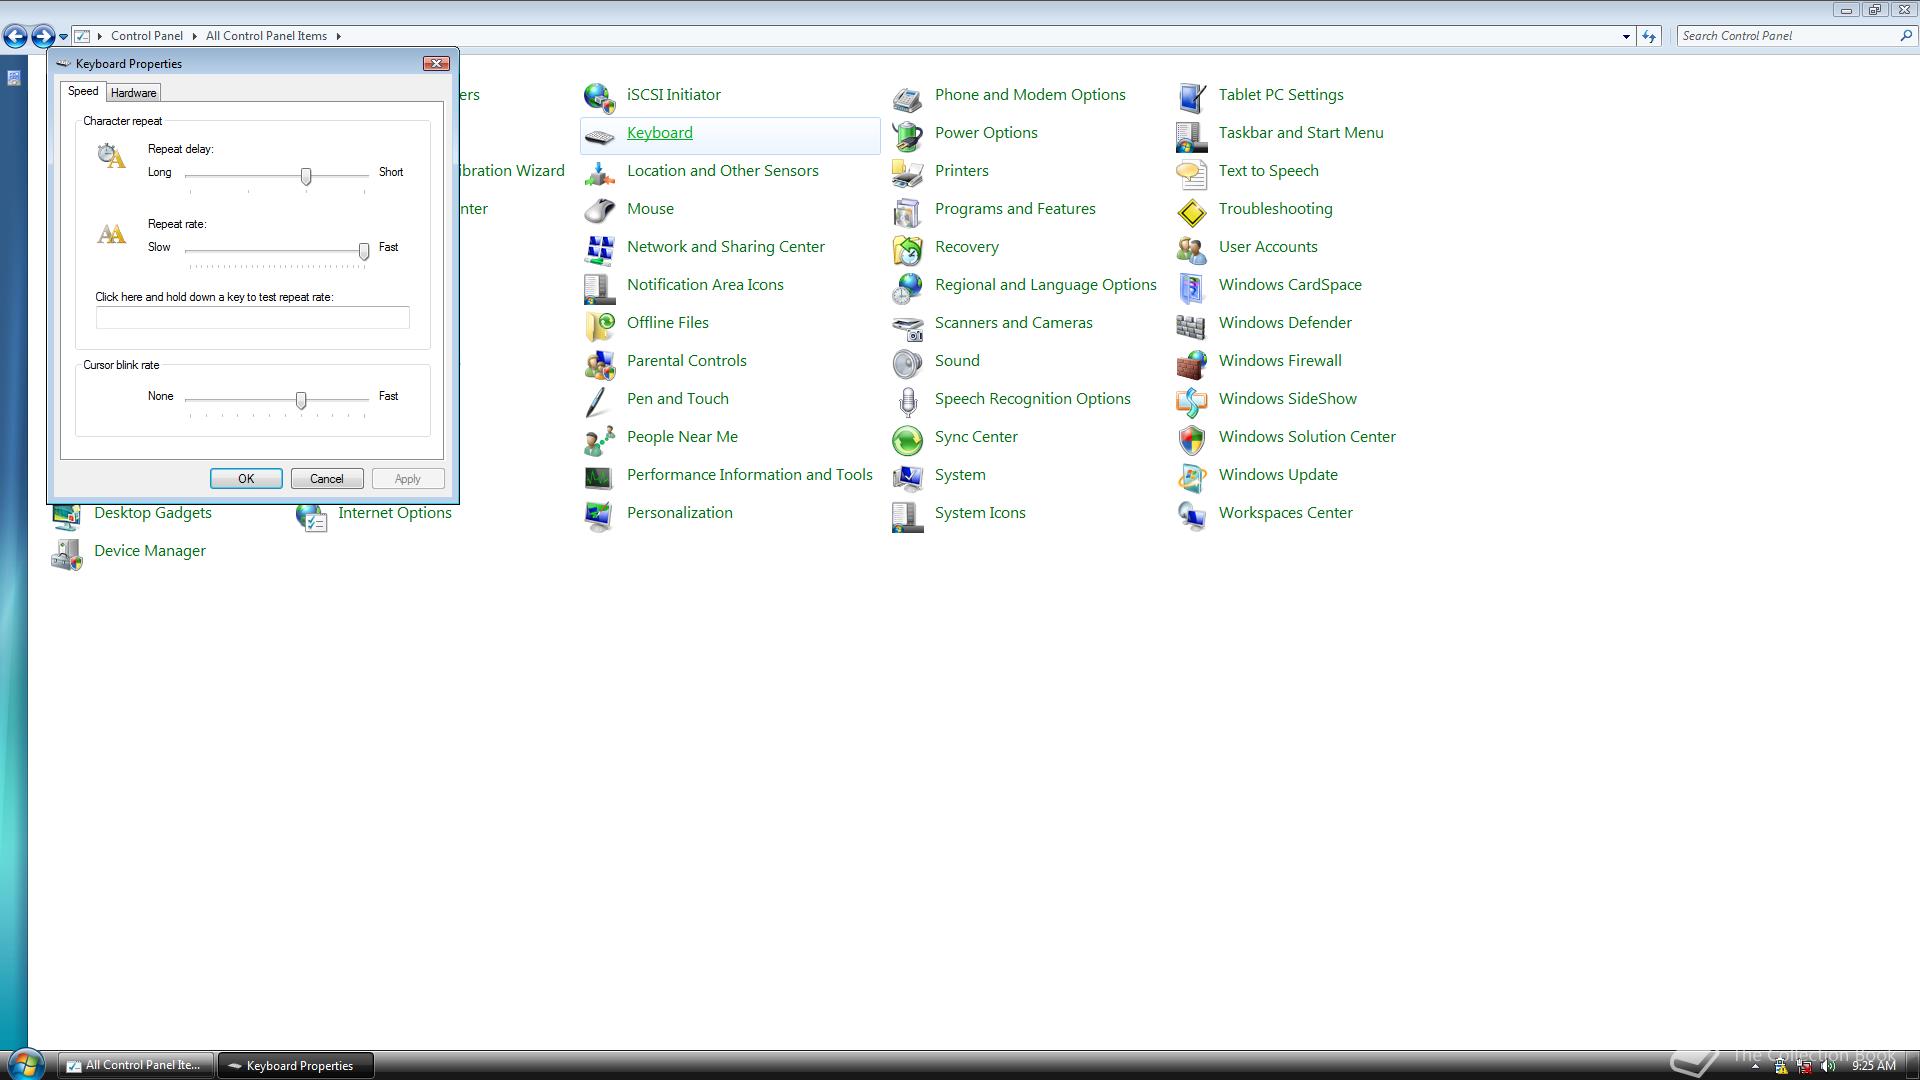Screen dimensions: 1920x1080
Task: Click the Mouse icon
Action: point(599,210)
